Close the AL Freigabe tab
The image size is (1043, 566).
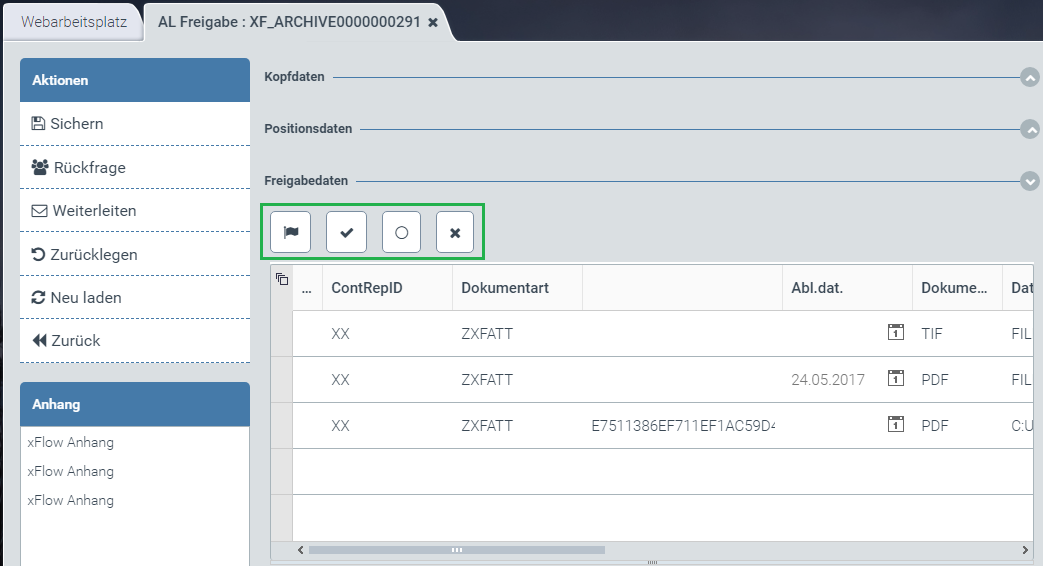pyautogui.click(x=433, y=22)
